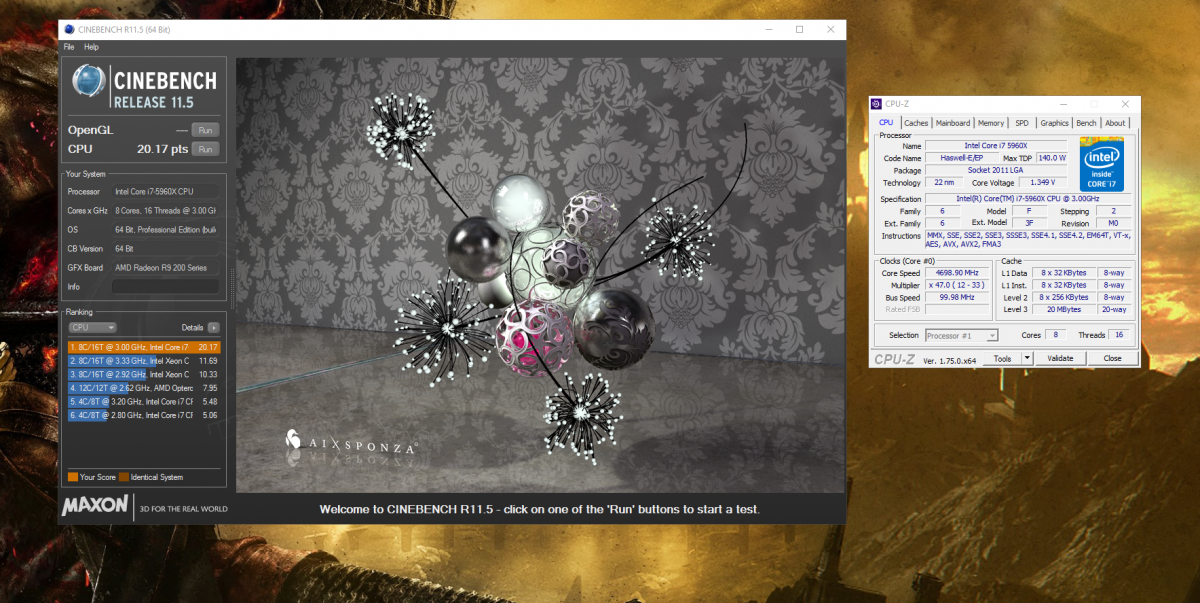Switch to the Caches tab in CPU-Z
1200x603 pixels.
click(x=916, y=123)
